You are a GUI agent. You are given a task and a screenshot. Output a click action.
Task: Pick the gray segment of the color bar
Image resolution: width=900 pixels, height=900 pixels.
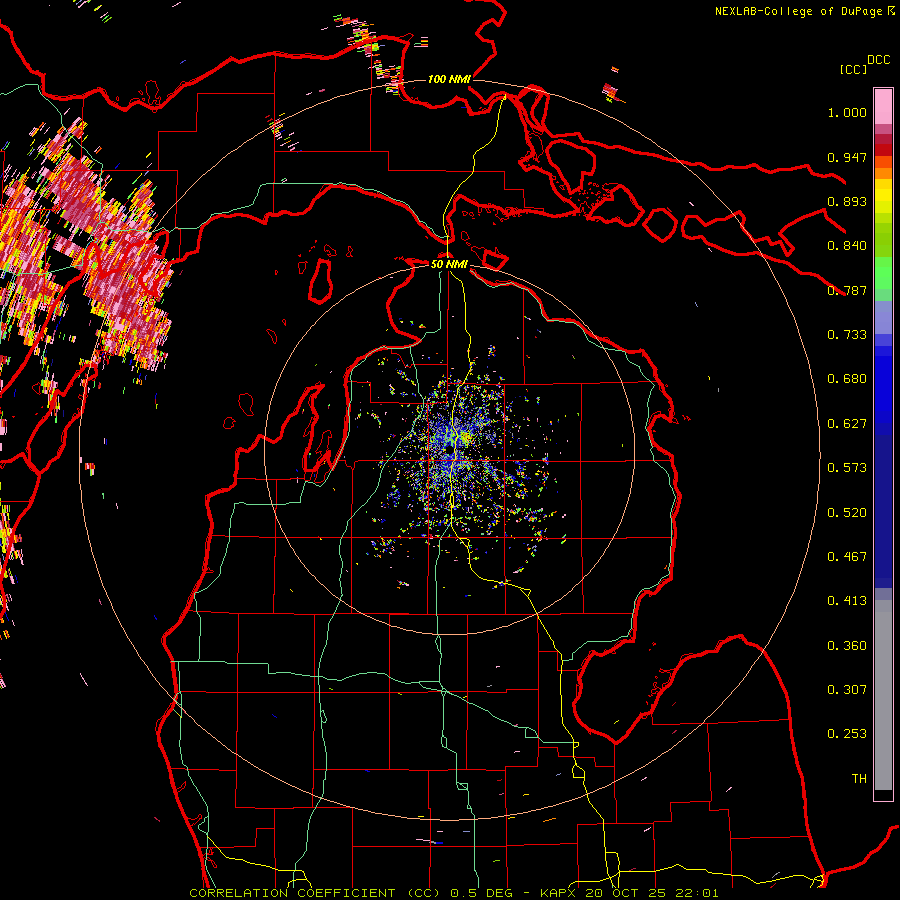883,695
